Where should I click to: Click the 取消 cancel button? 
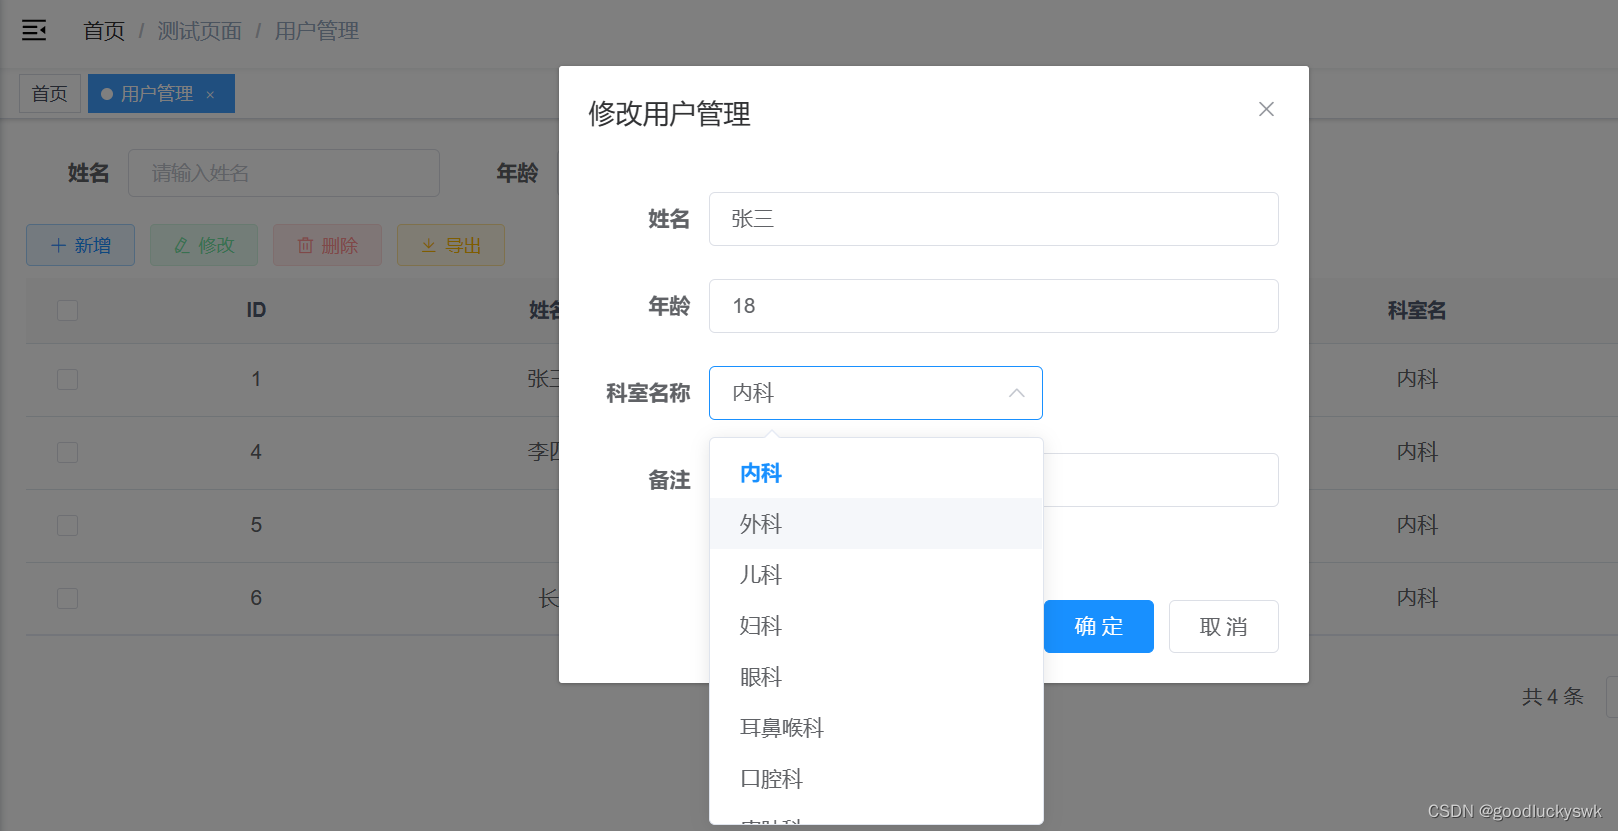1223,627
